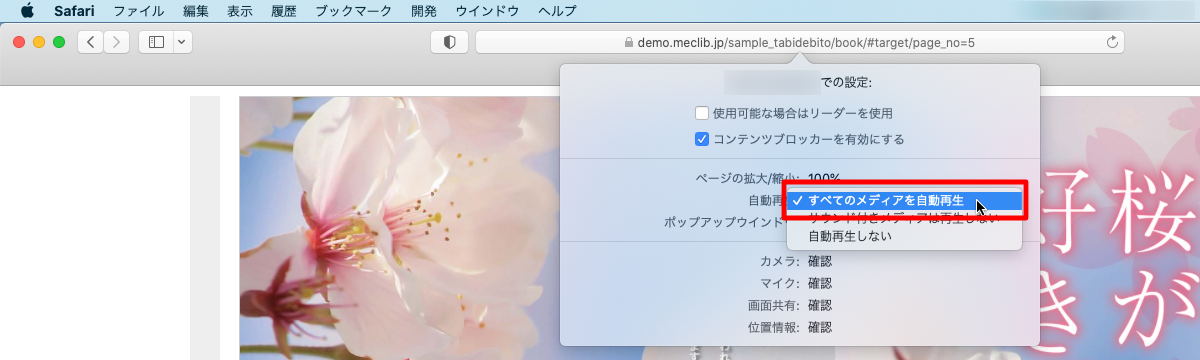Open the 位置情報 確認 dropdown
This screenshot has height=360, width=1200.
pos(820,328)
